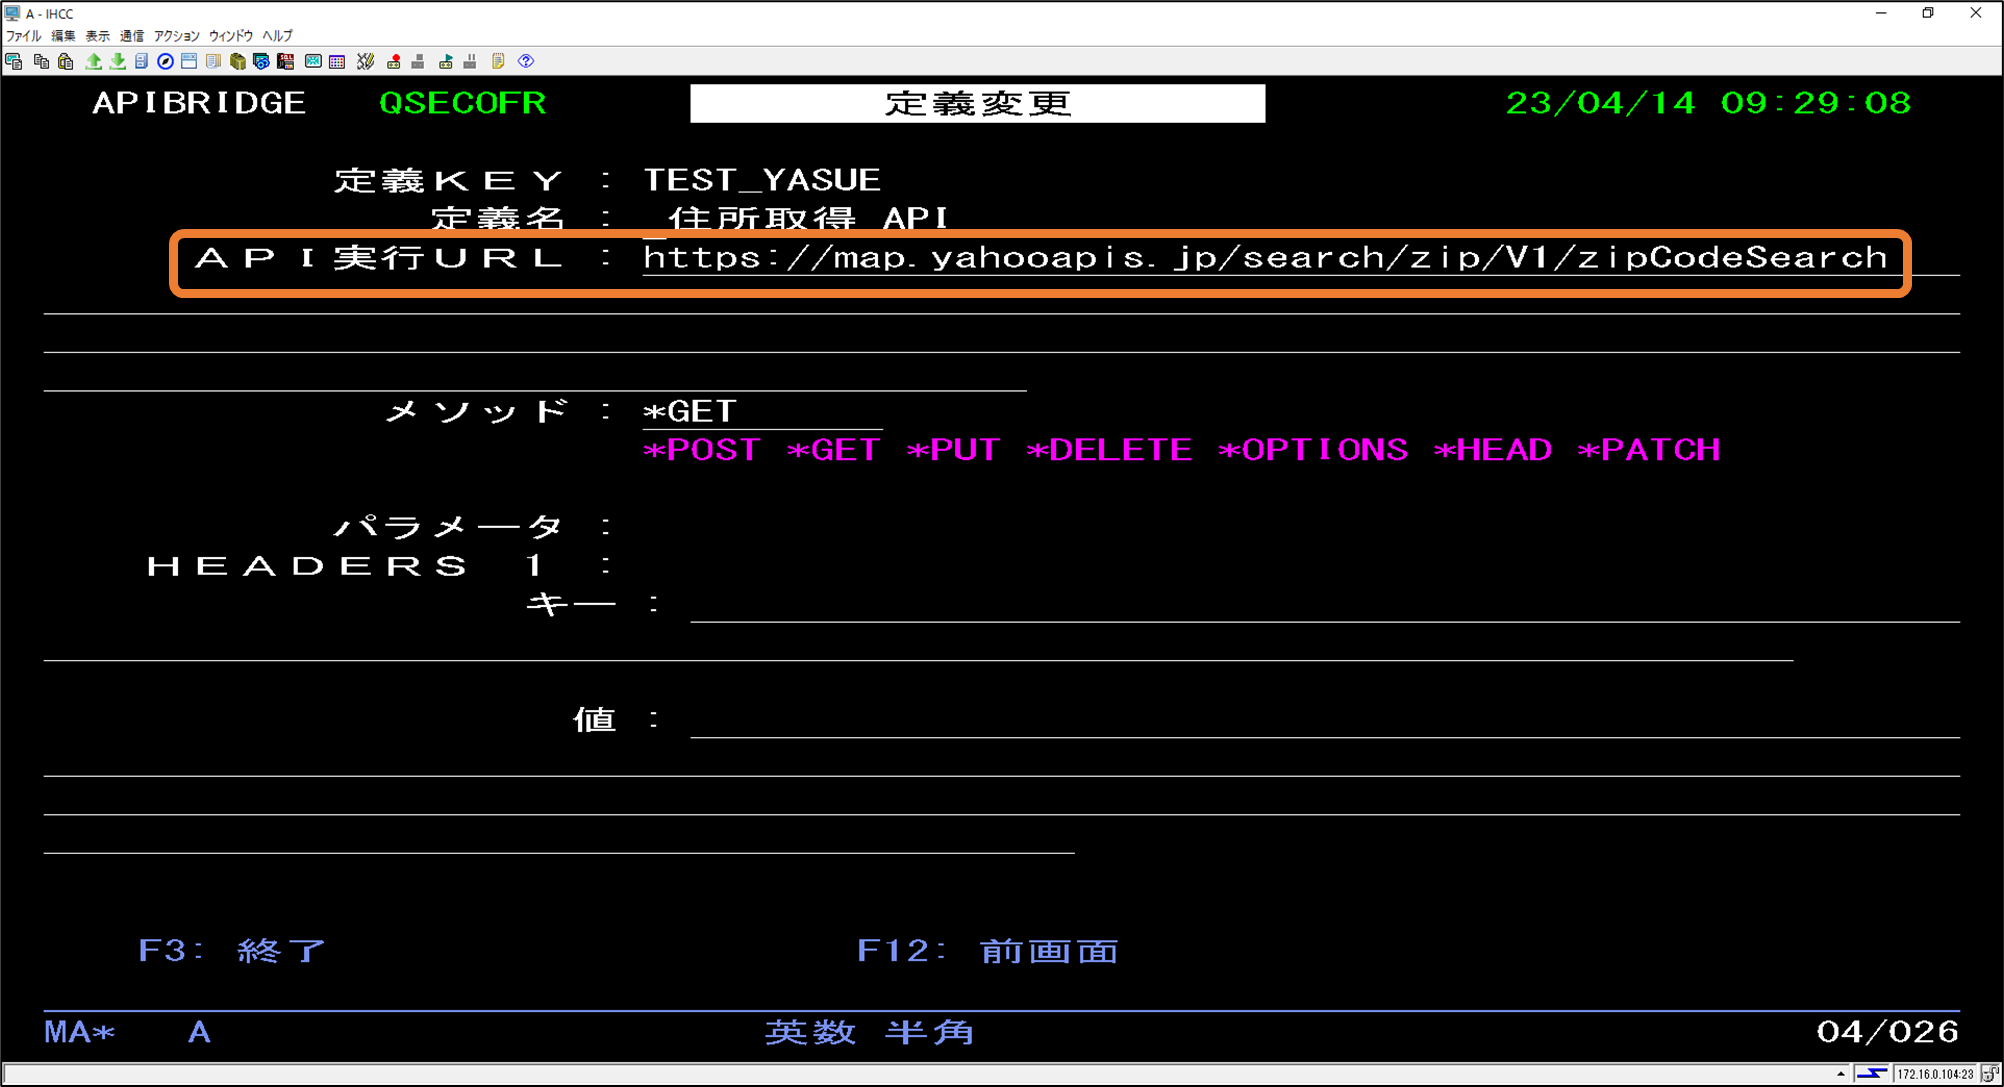Click the play macro icon with green flag
2004x1087 pixels.
pyautogui.click(x=445, y=61)
